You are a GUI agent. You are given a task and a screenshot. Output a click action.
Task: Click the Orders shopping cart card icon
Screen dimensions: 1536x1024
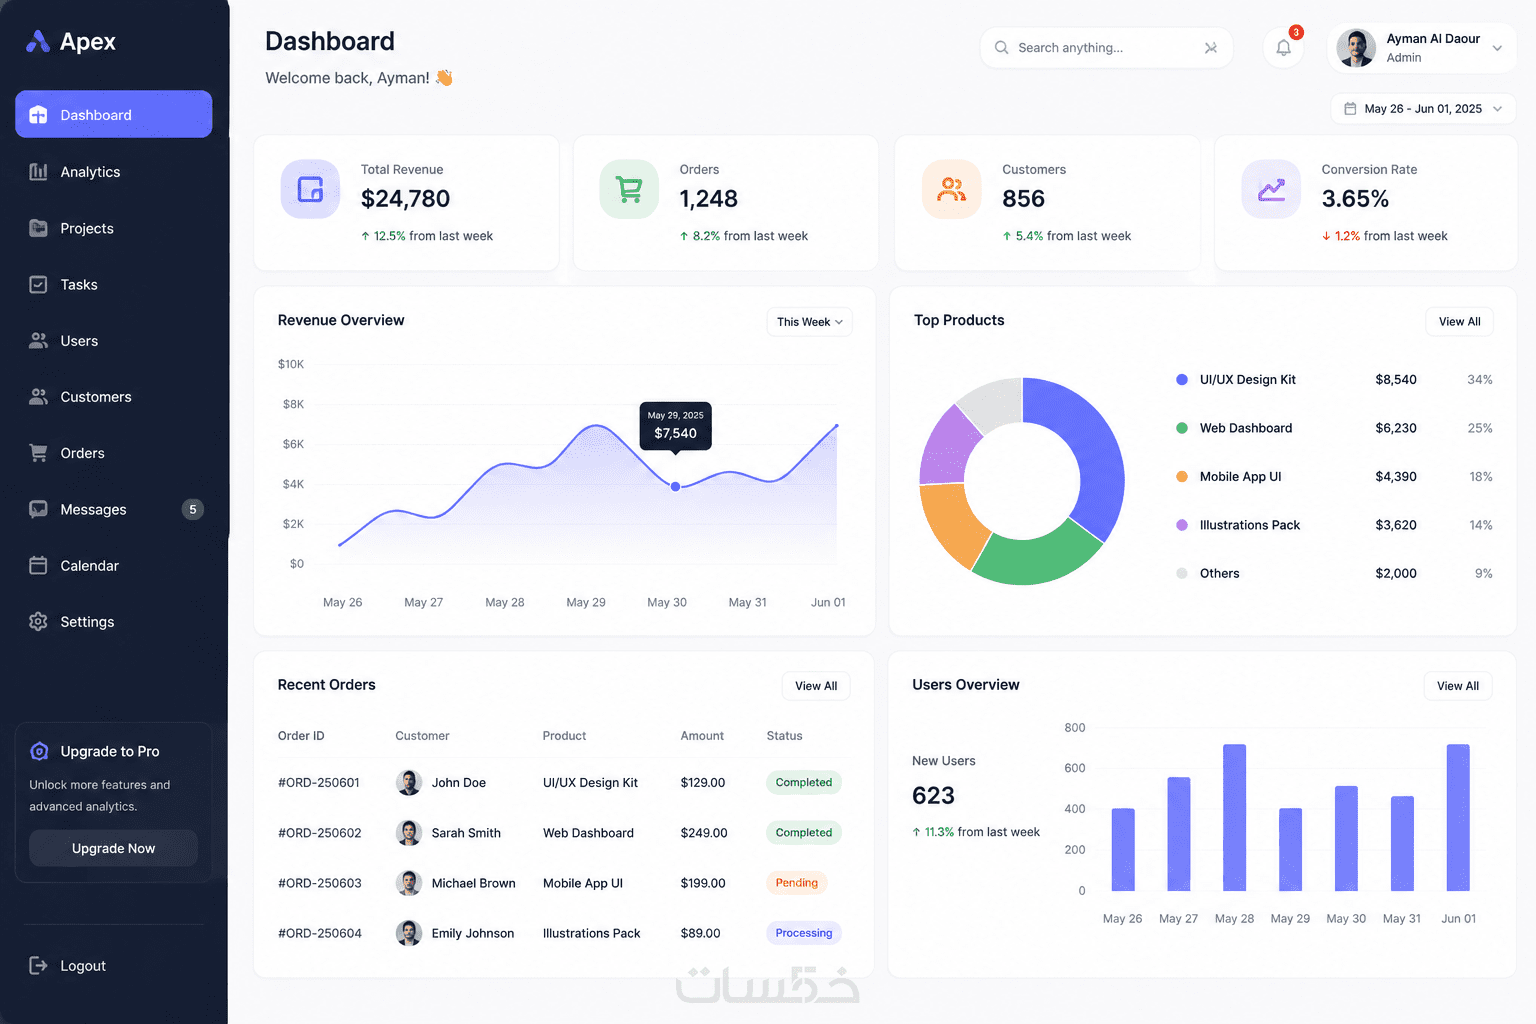click(629, 189)
